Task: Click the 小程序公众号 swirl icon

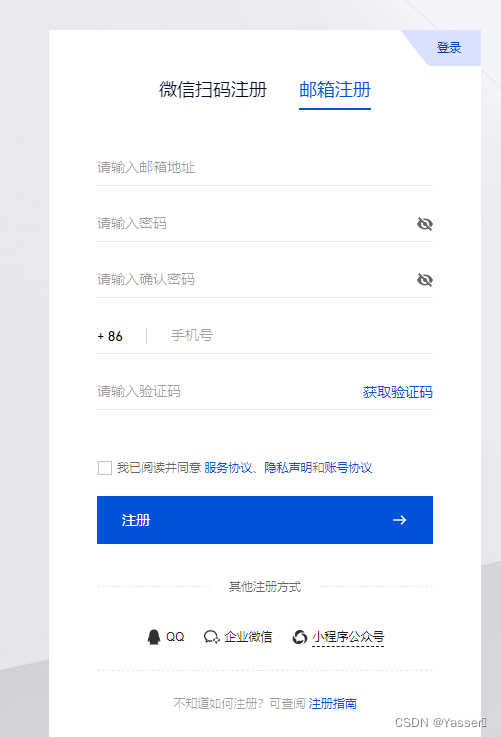Action: tap(300, 637)
